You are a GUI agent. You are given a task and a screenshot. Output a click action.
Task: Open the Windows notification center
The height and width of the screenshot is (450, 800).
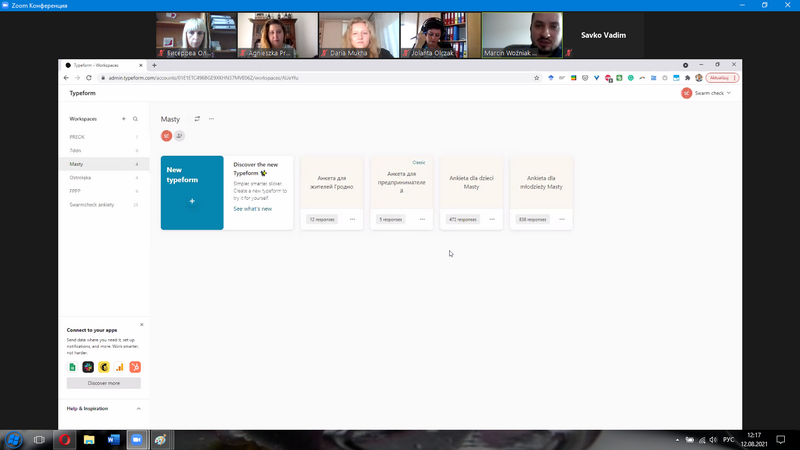click(x=781, y=440)
